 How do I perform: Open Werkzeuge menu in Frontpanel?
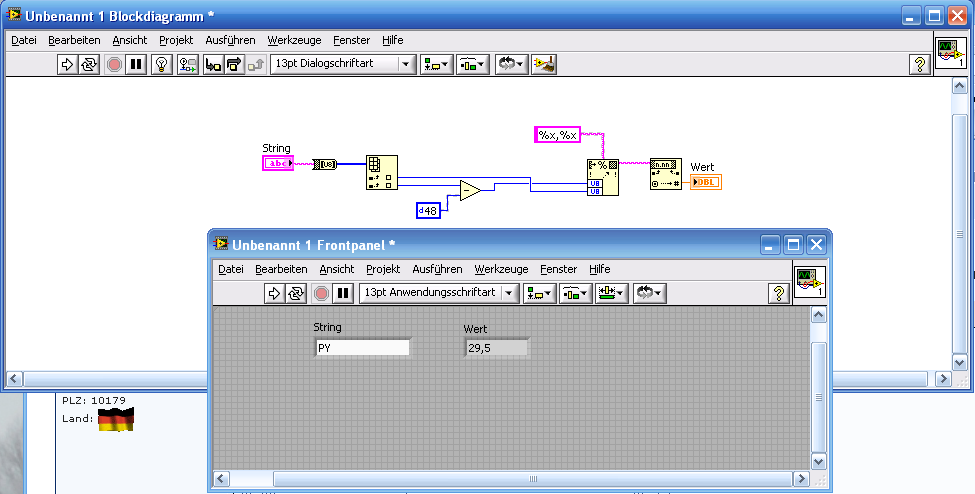pos(501,269)
